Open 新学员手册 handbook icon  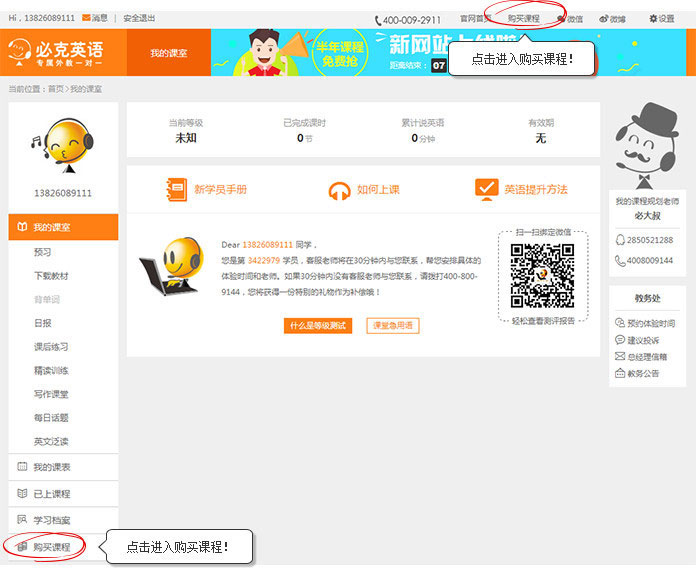[x=176, y=189]
